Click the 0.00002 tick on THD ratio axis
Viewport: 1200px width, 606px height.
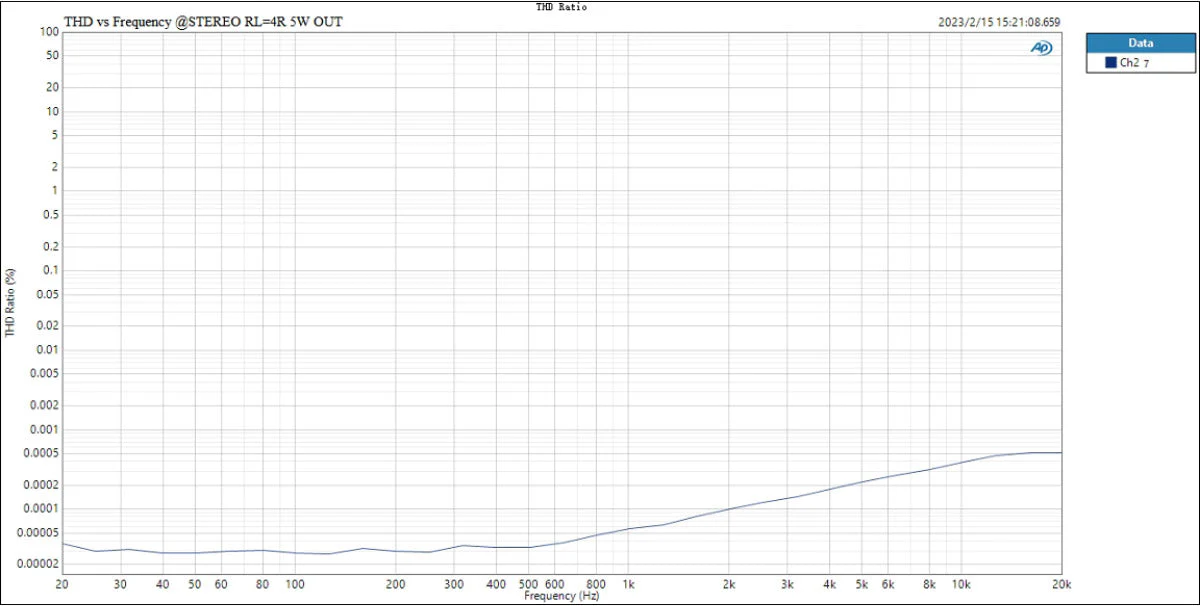[x=39, y=564]
